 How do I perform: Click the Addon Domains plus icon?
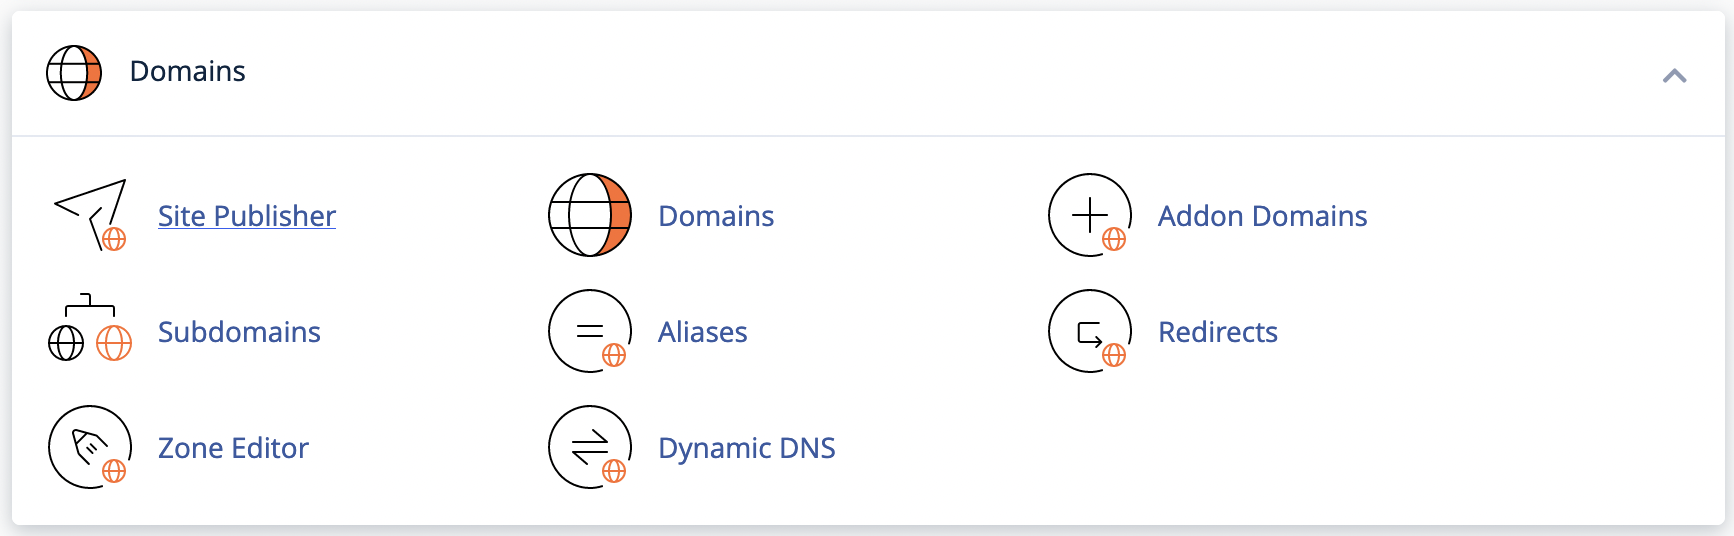click(1090, 215)
